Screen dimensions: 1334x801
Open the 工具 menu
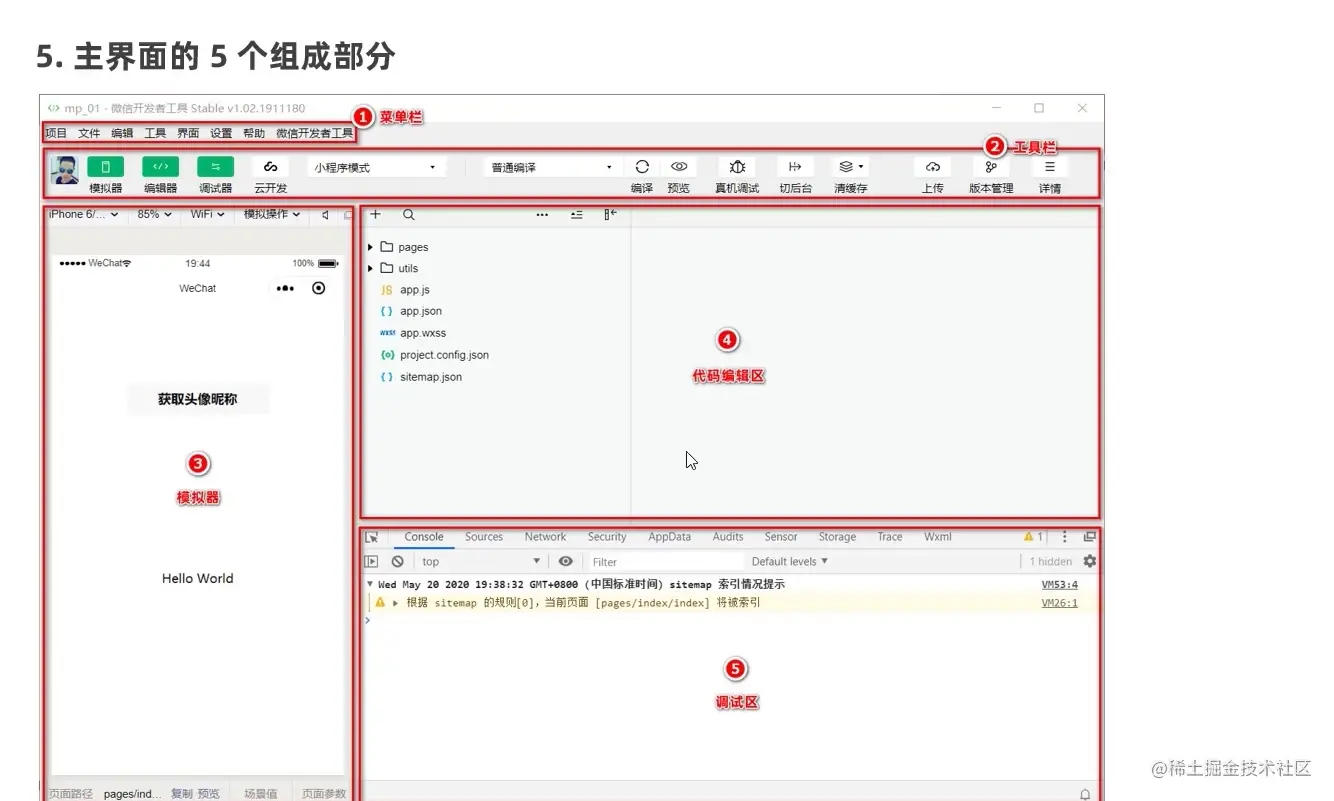click(x=155, y=133)
